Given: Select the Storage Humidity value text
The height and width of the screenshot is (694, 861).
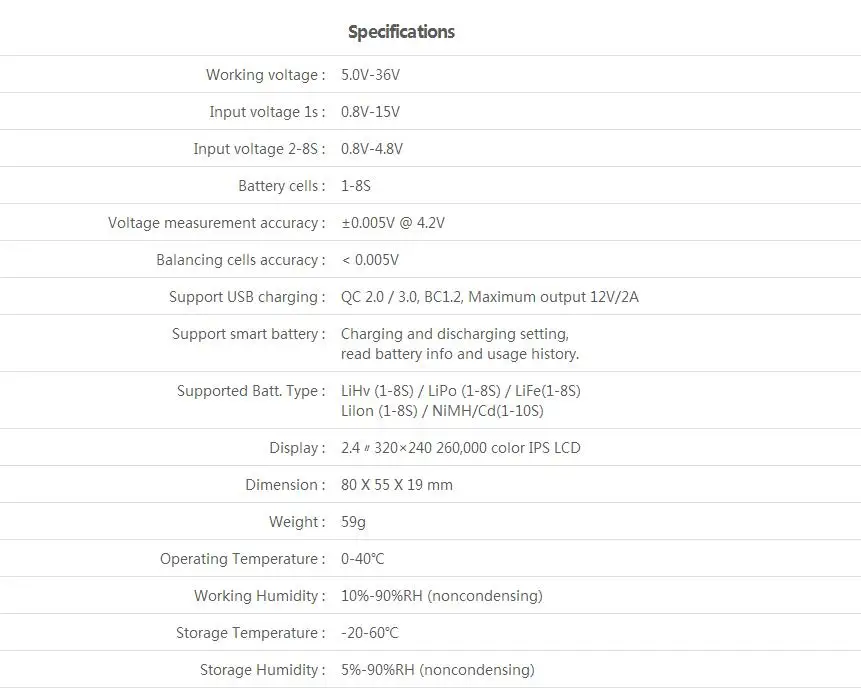Looking at the screenshot, I should click(438, 670).
